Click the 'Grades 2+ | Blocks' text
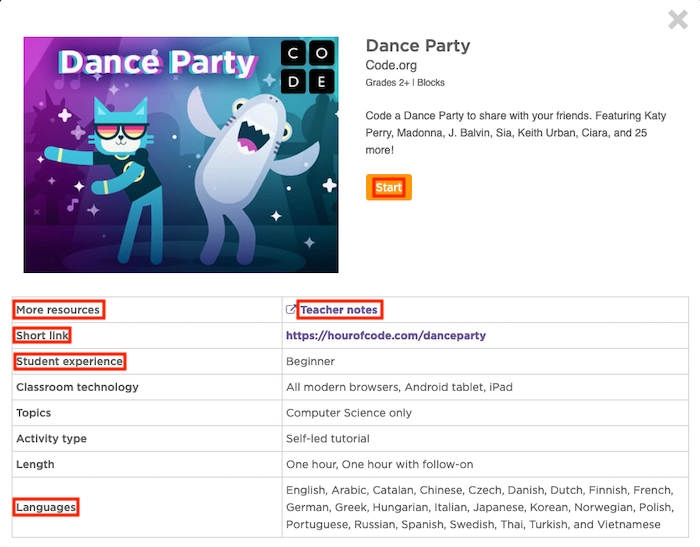Screen dimensions: 700x547 (x=405, y=83)
